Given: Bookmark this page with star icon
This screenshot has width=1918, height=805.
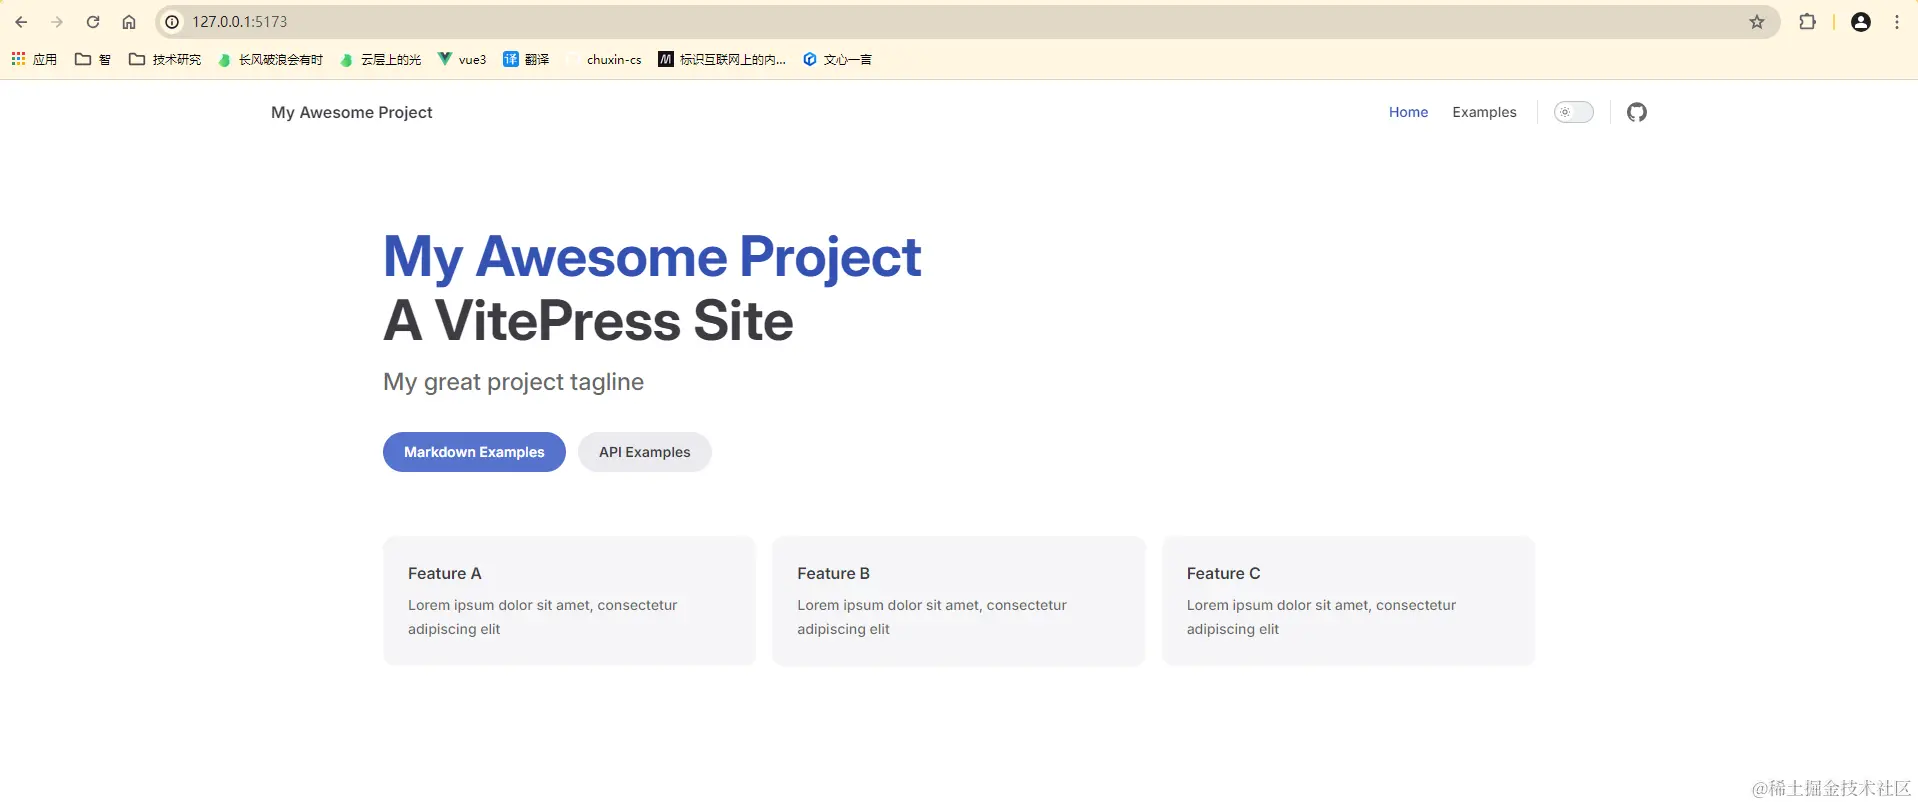Looking at the screenshot, I should tap(1757, 22).
